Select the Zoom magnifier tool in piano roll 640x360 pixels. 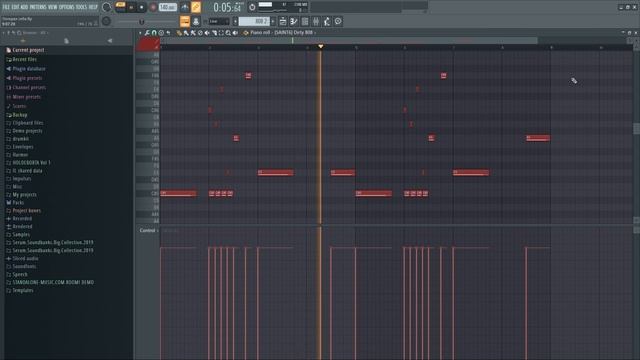pyautogui.click(x=228, y=33)
